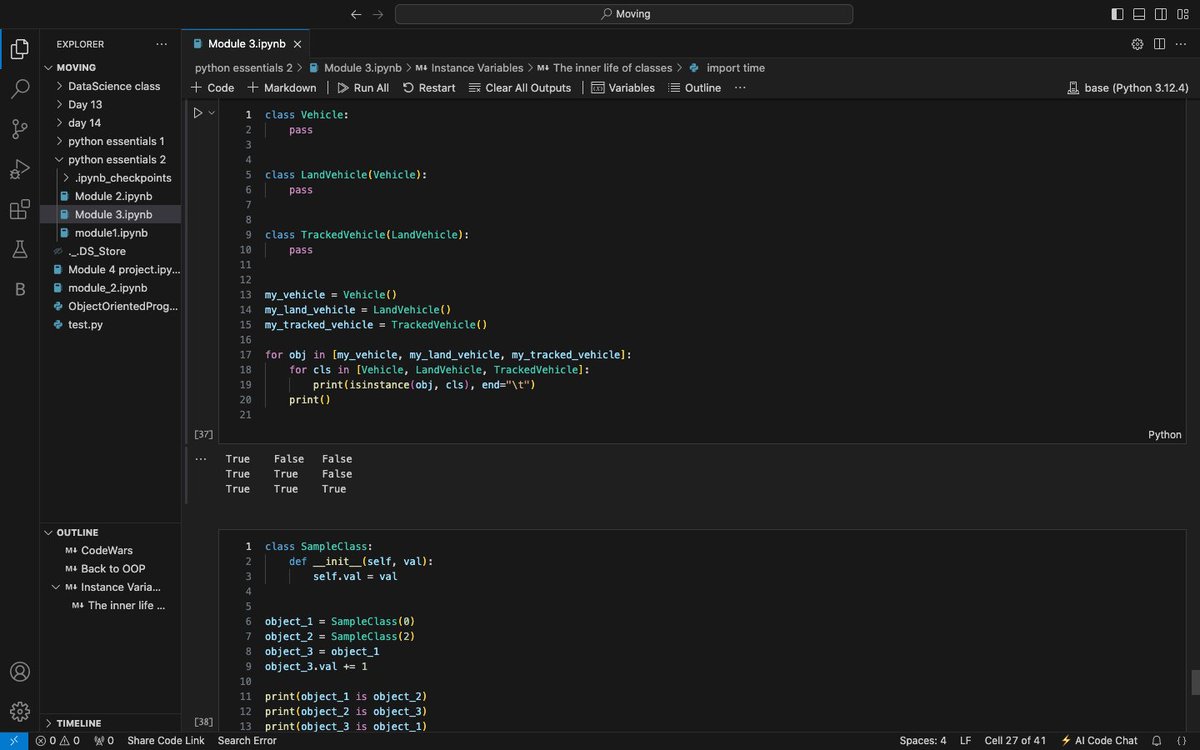Jump to CodeWars in outline
Viewport: 1200px width, 750px height.
(110, 550)
